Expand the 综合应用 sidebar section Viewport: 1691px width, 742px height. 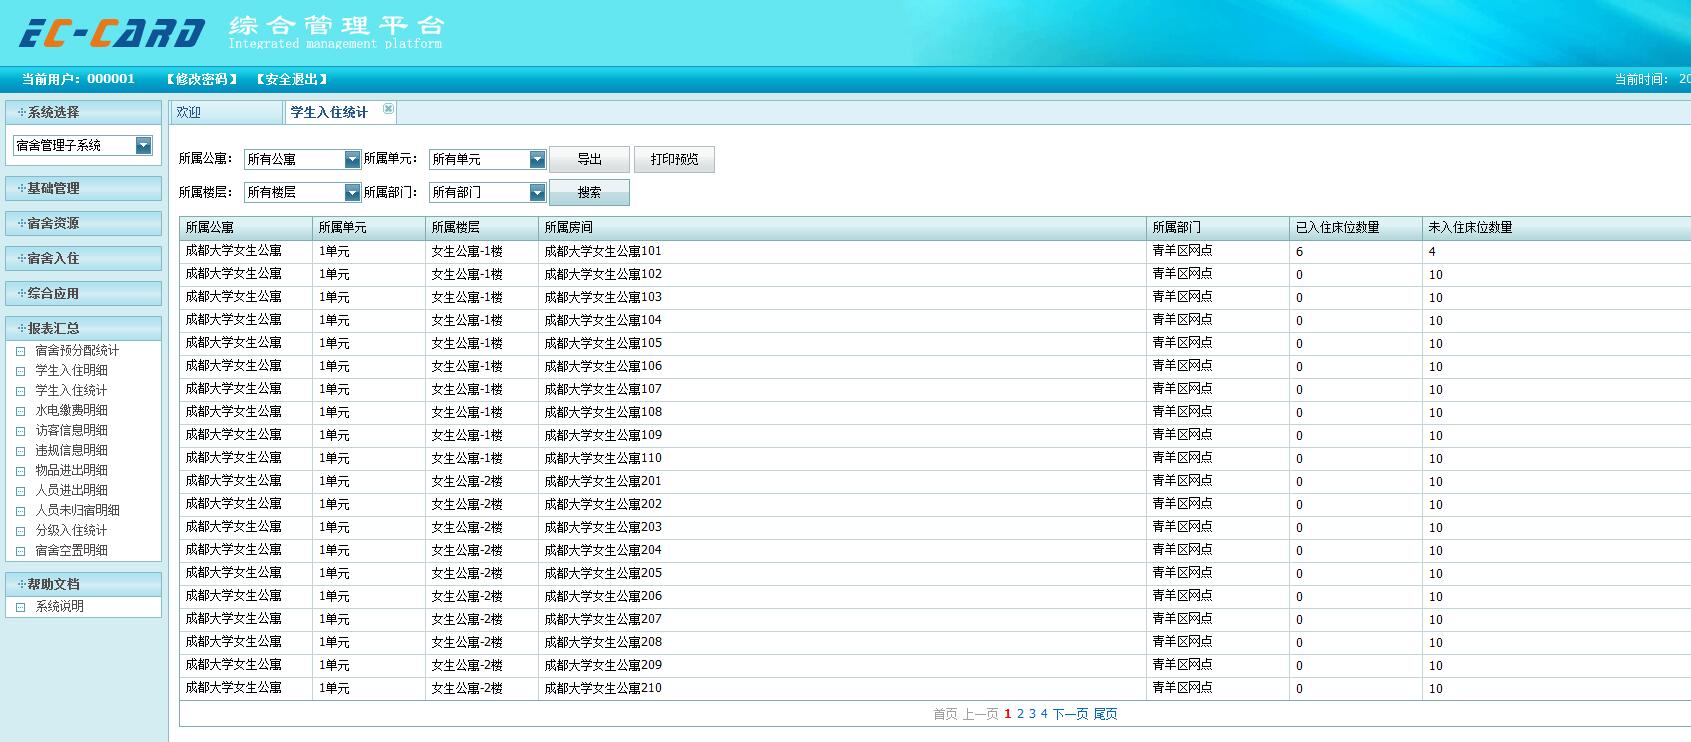pos(83,293)
